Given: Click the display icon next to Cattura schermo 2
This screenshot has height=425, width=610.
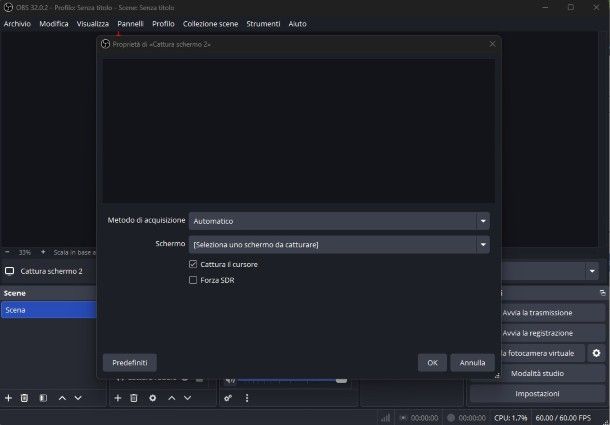Looking at the screenshot, I should [x=9, y=271].
